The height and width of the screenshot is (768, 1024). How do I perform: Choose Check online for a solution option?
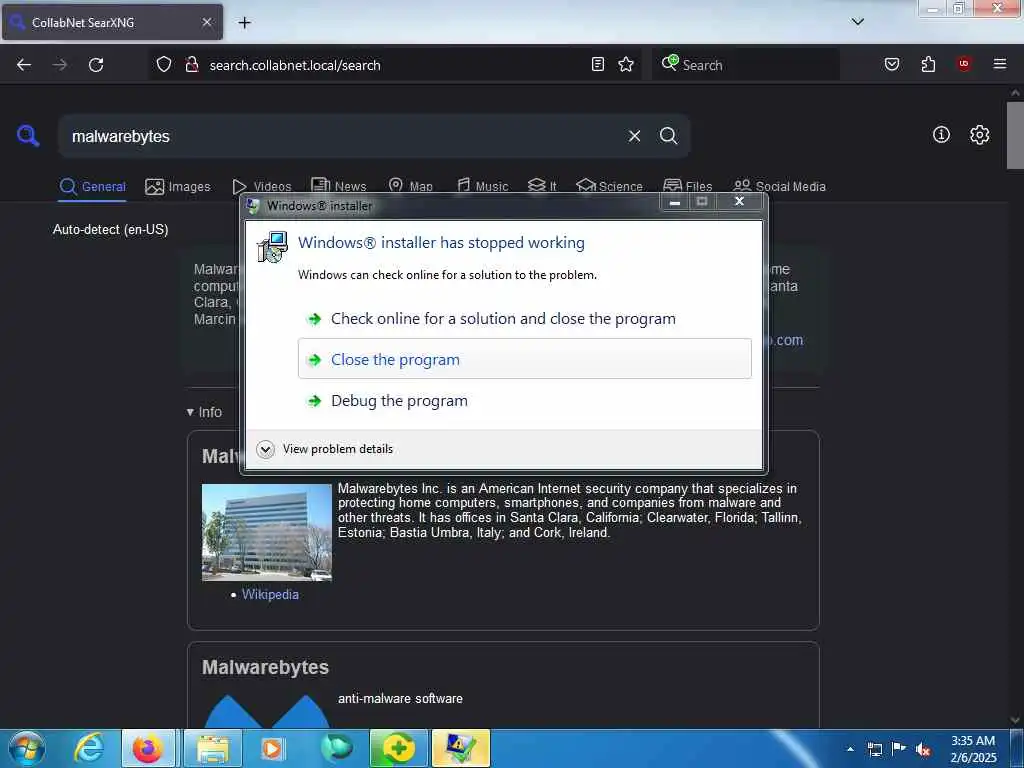[x=525, y=319]
